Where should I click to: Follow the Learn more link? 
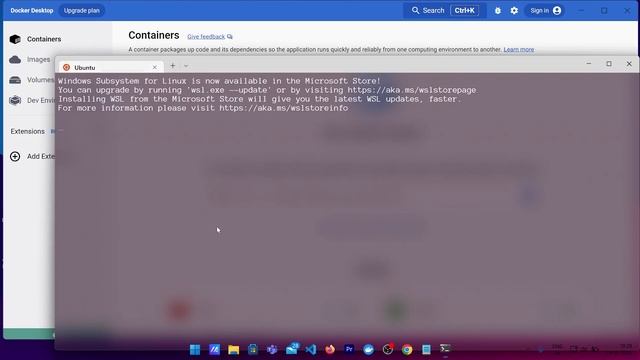point(519,49)
